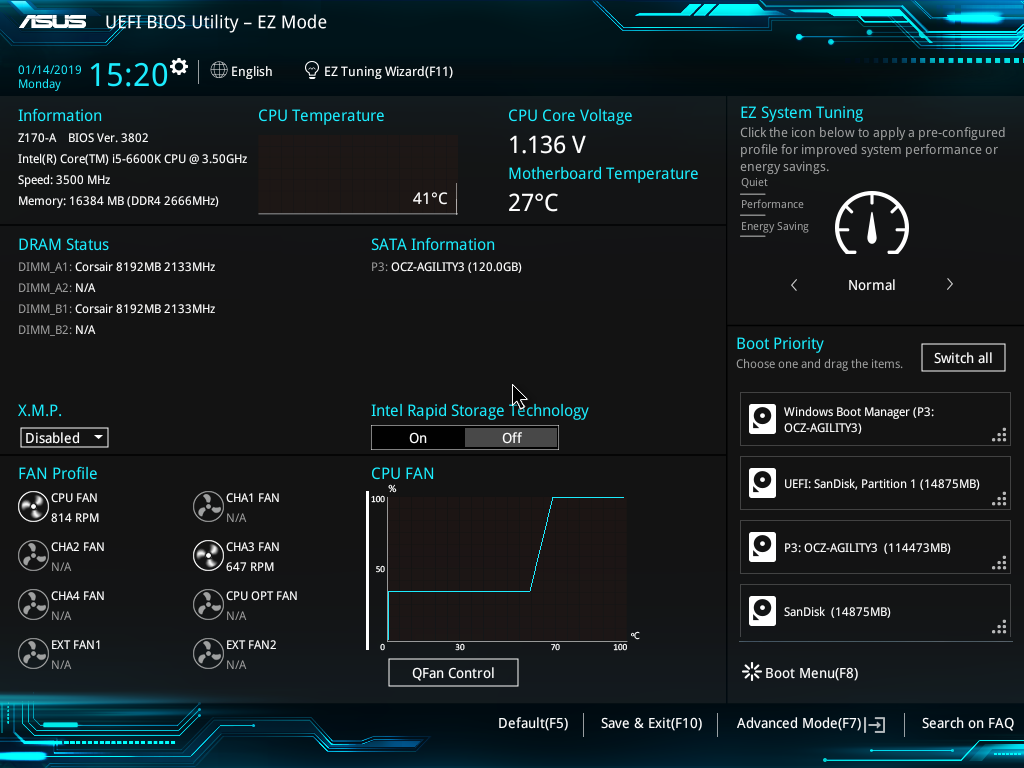Click the CHA3 FAN icon

[x=208, y=556]
